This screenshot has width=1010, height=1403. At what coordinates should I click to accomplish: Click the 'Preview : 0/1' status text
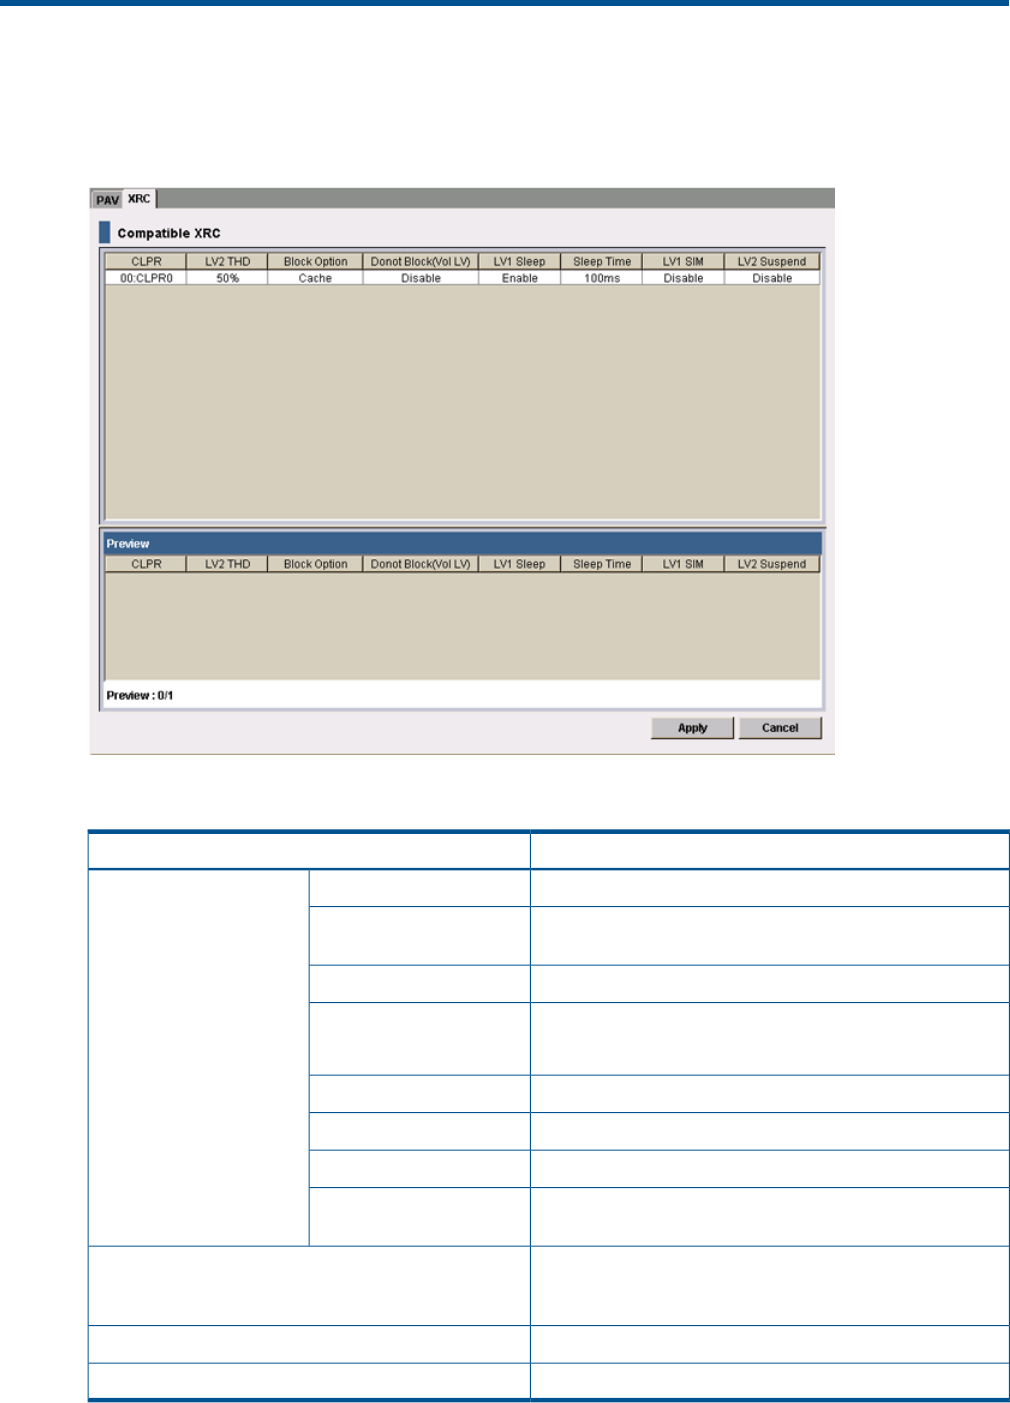click(x=140, y=695)
